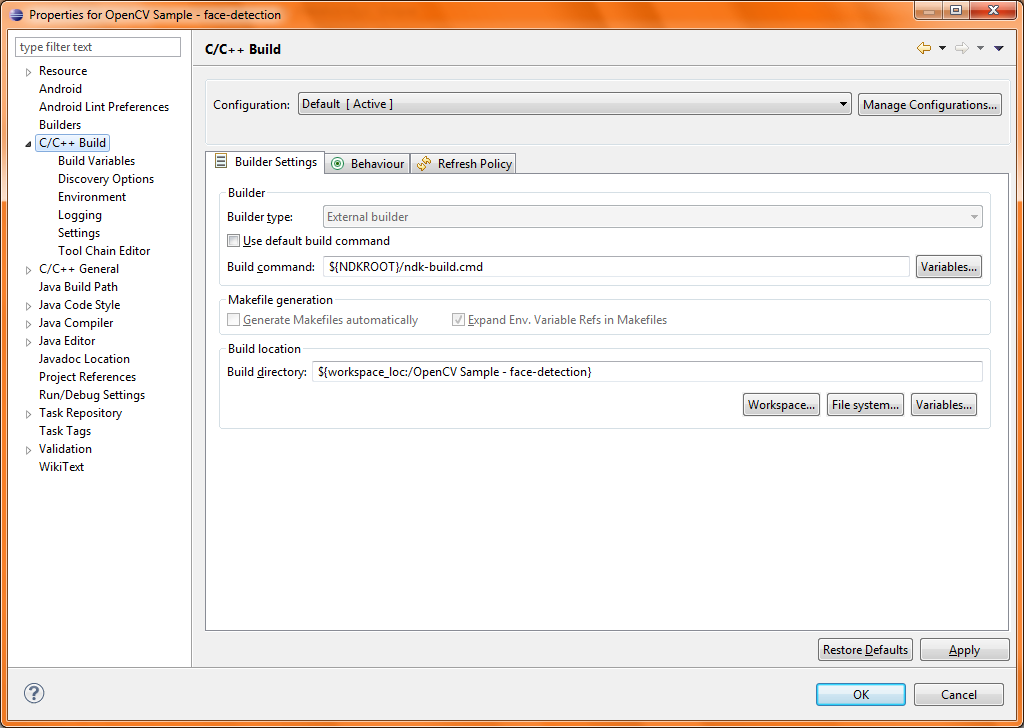Click the Refresh Policy tab icon

424,163
